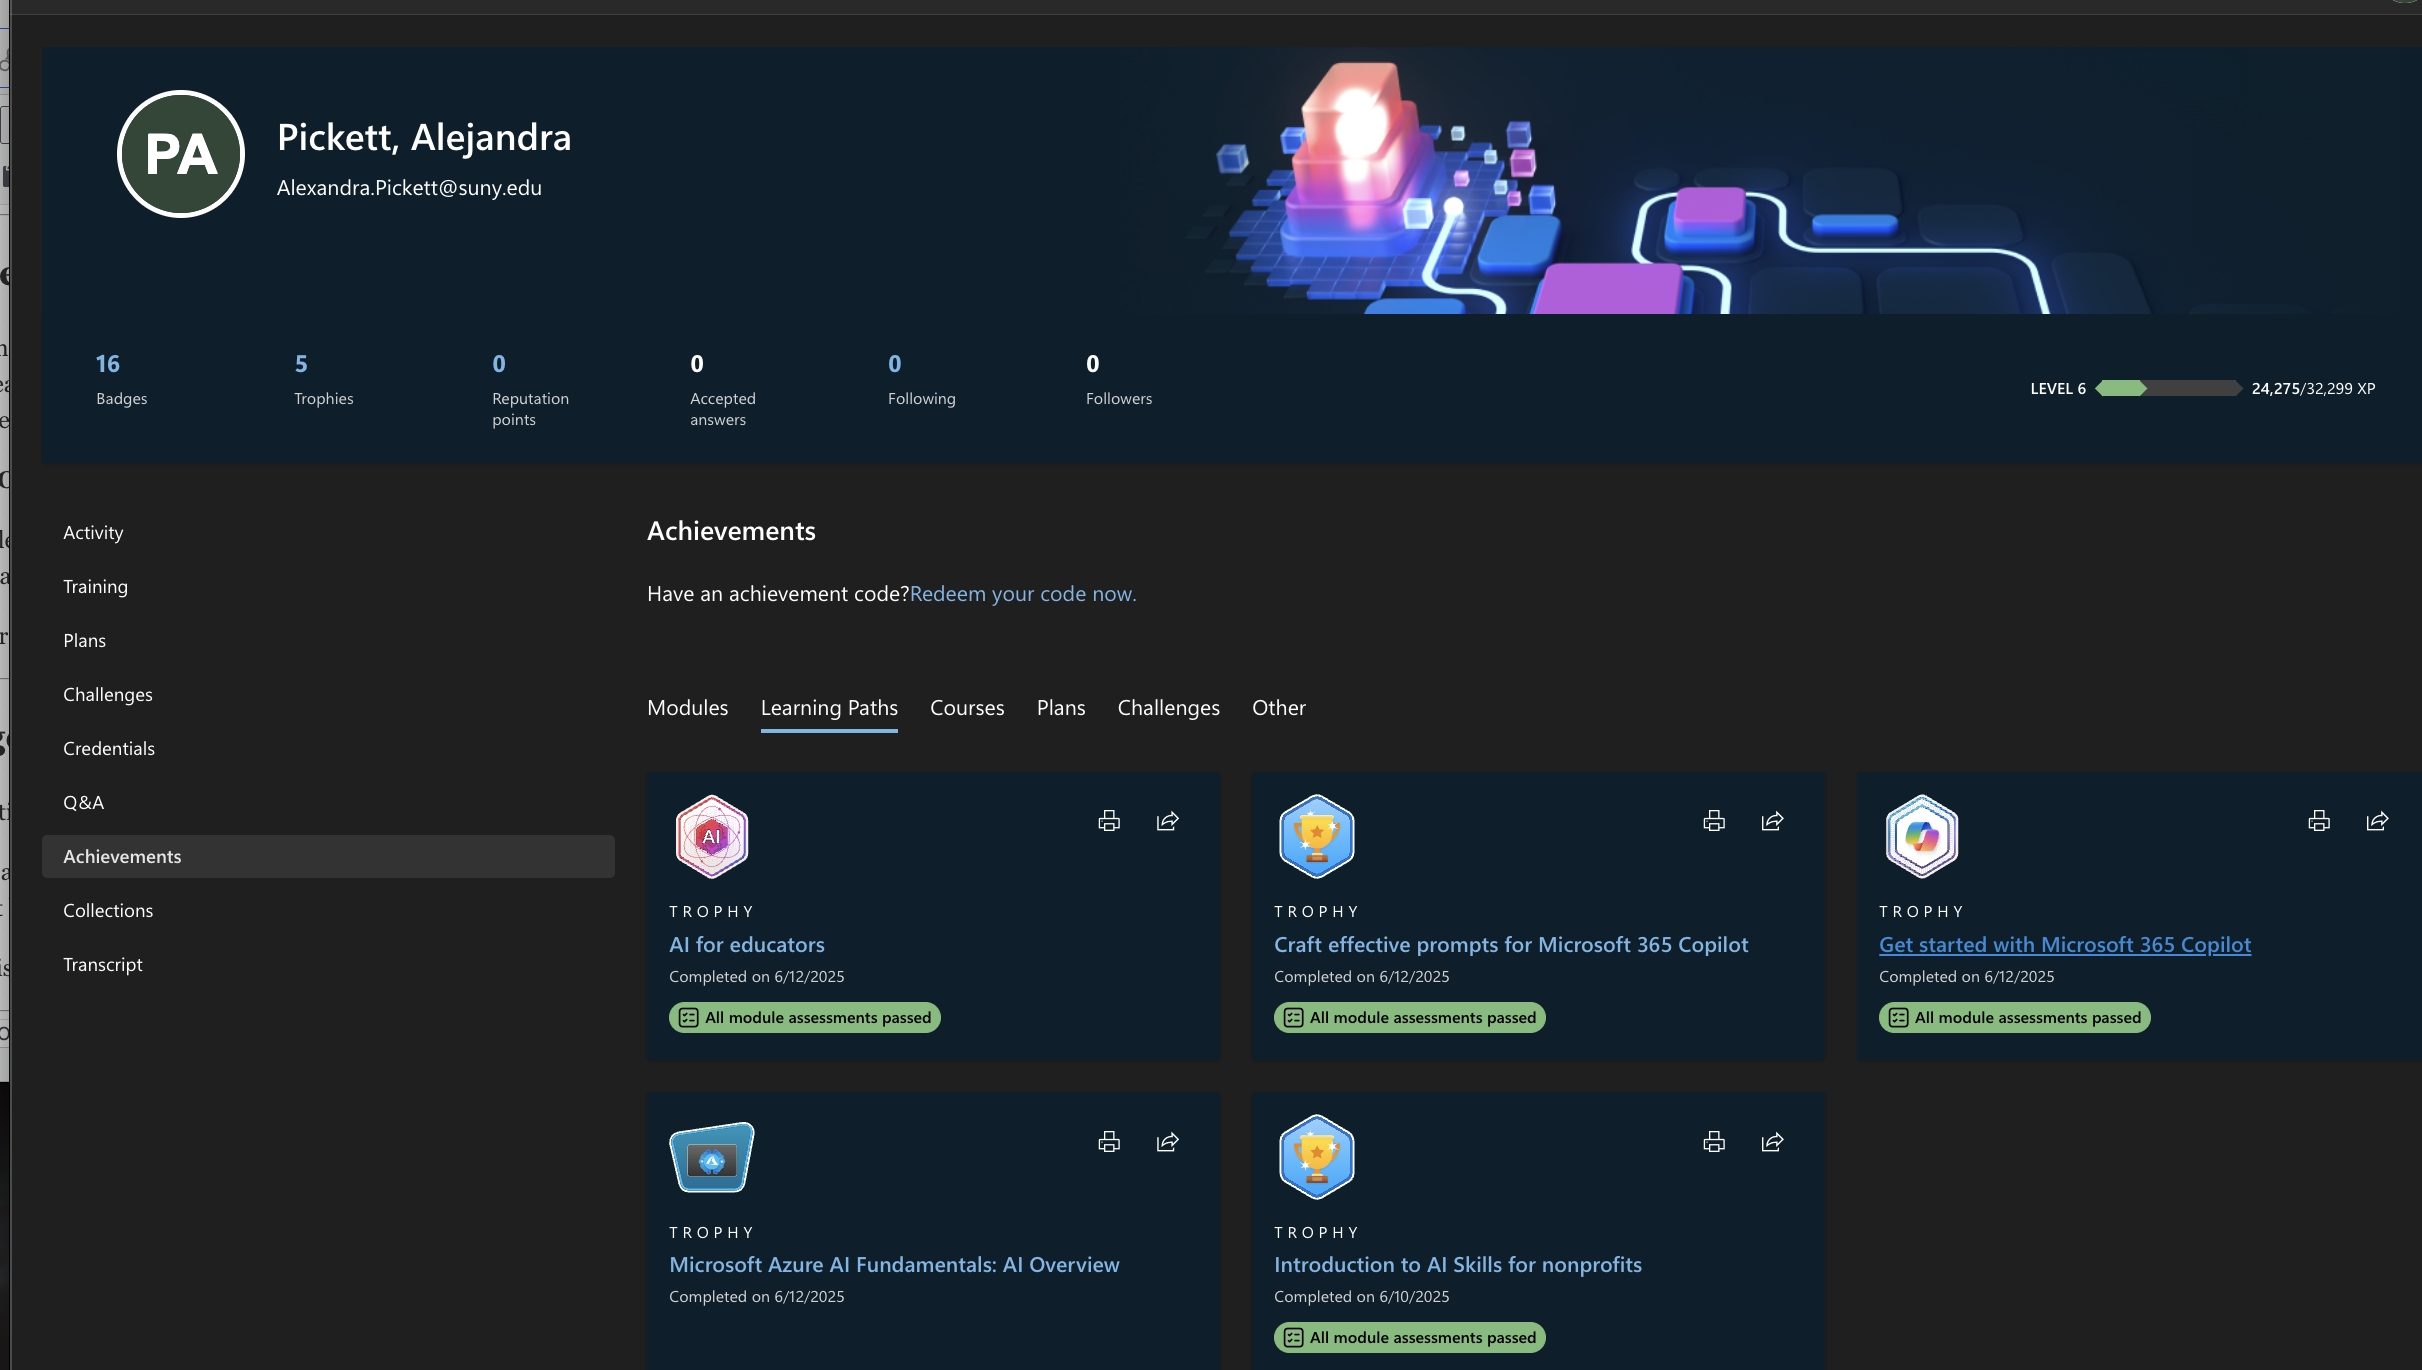Click the 0 Following stat
This screenshot has height=1370, width=2422.
tap(921, 379)
